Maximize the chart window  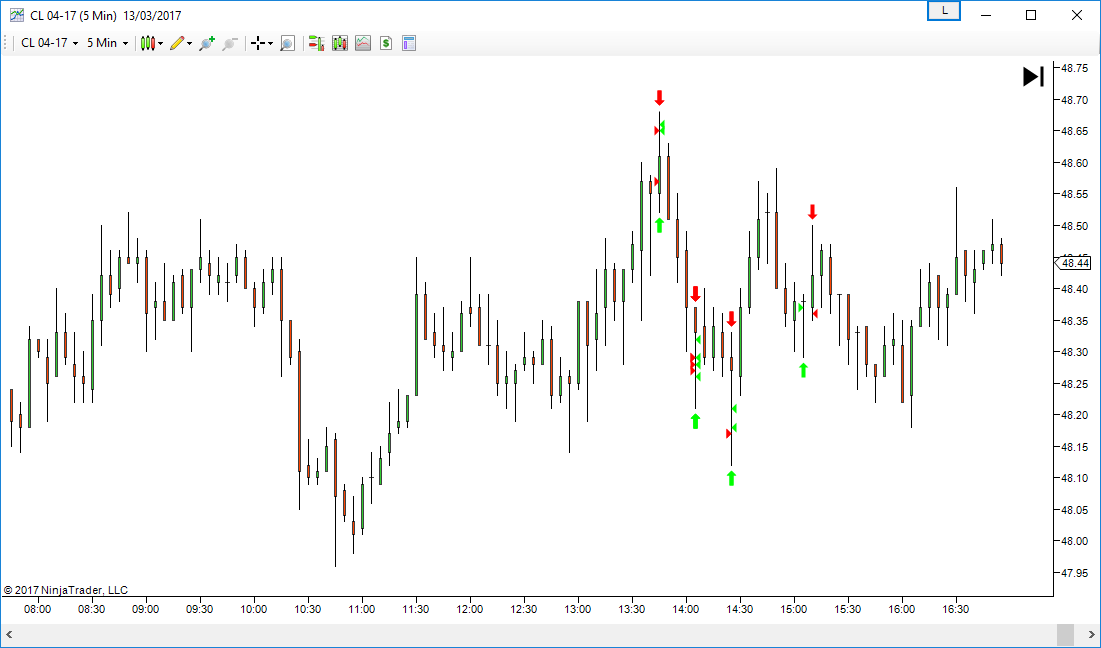(x=1031, y=15)
